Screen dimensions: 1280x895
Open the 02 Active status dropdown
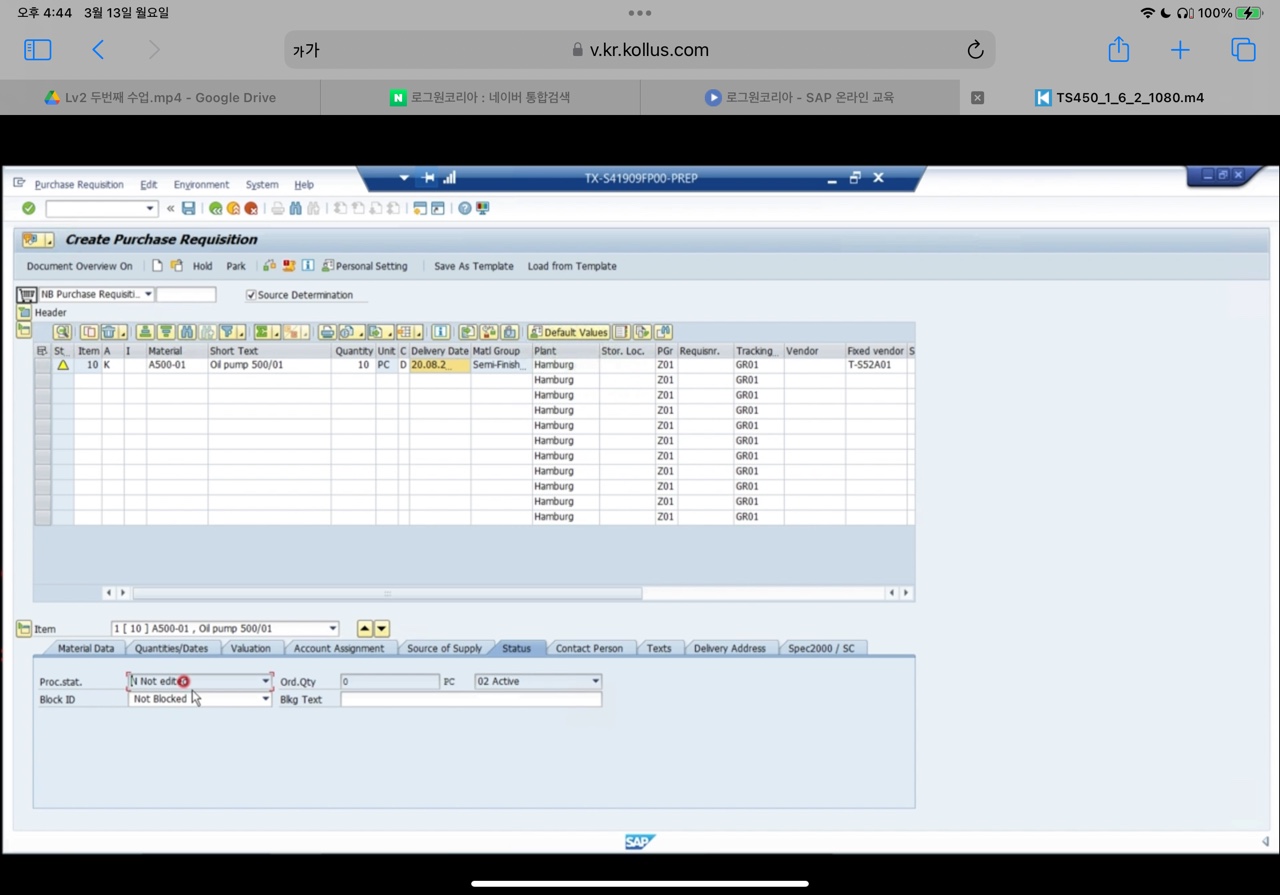pyautogui.click(x=596, y=681)
